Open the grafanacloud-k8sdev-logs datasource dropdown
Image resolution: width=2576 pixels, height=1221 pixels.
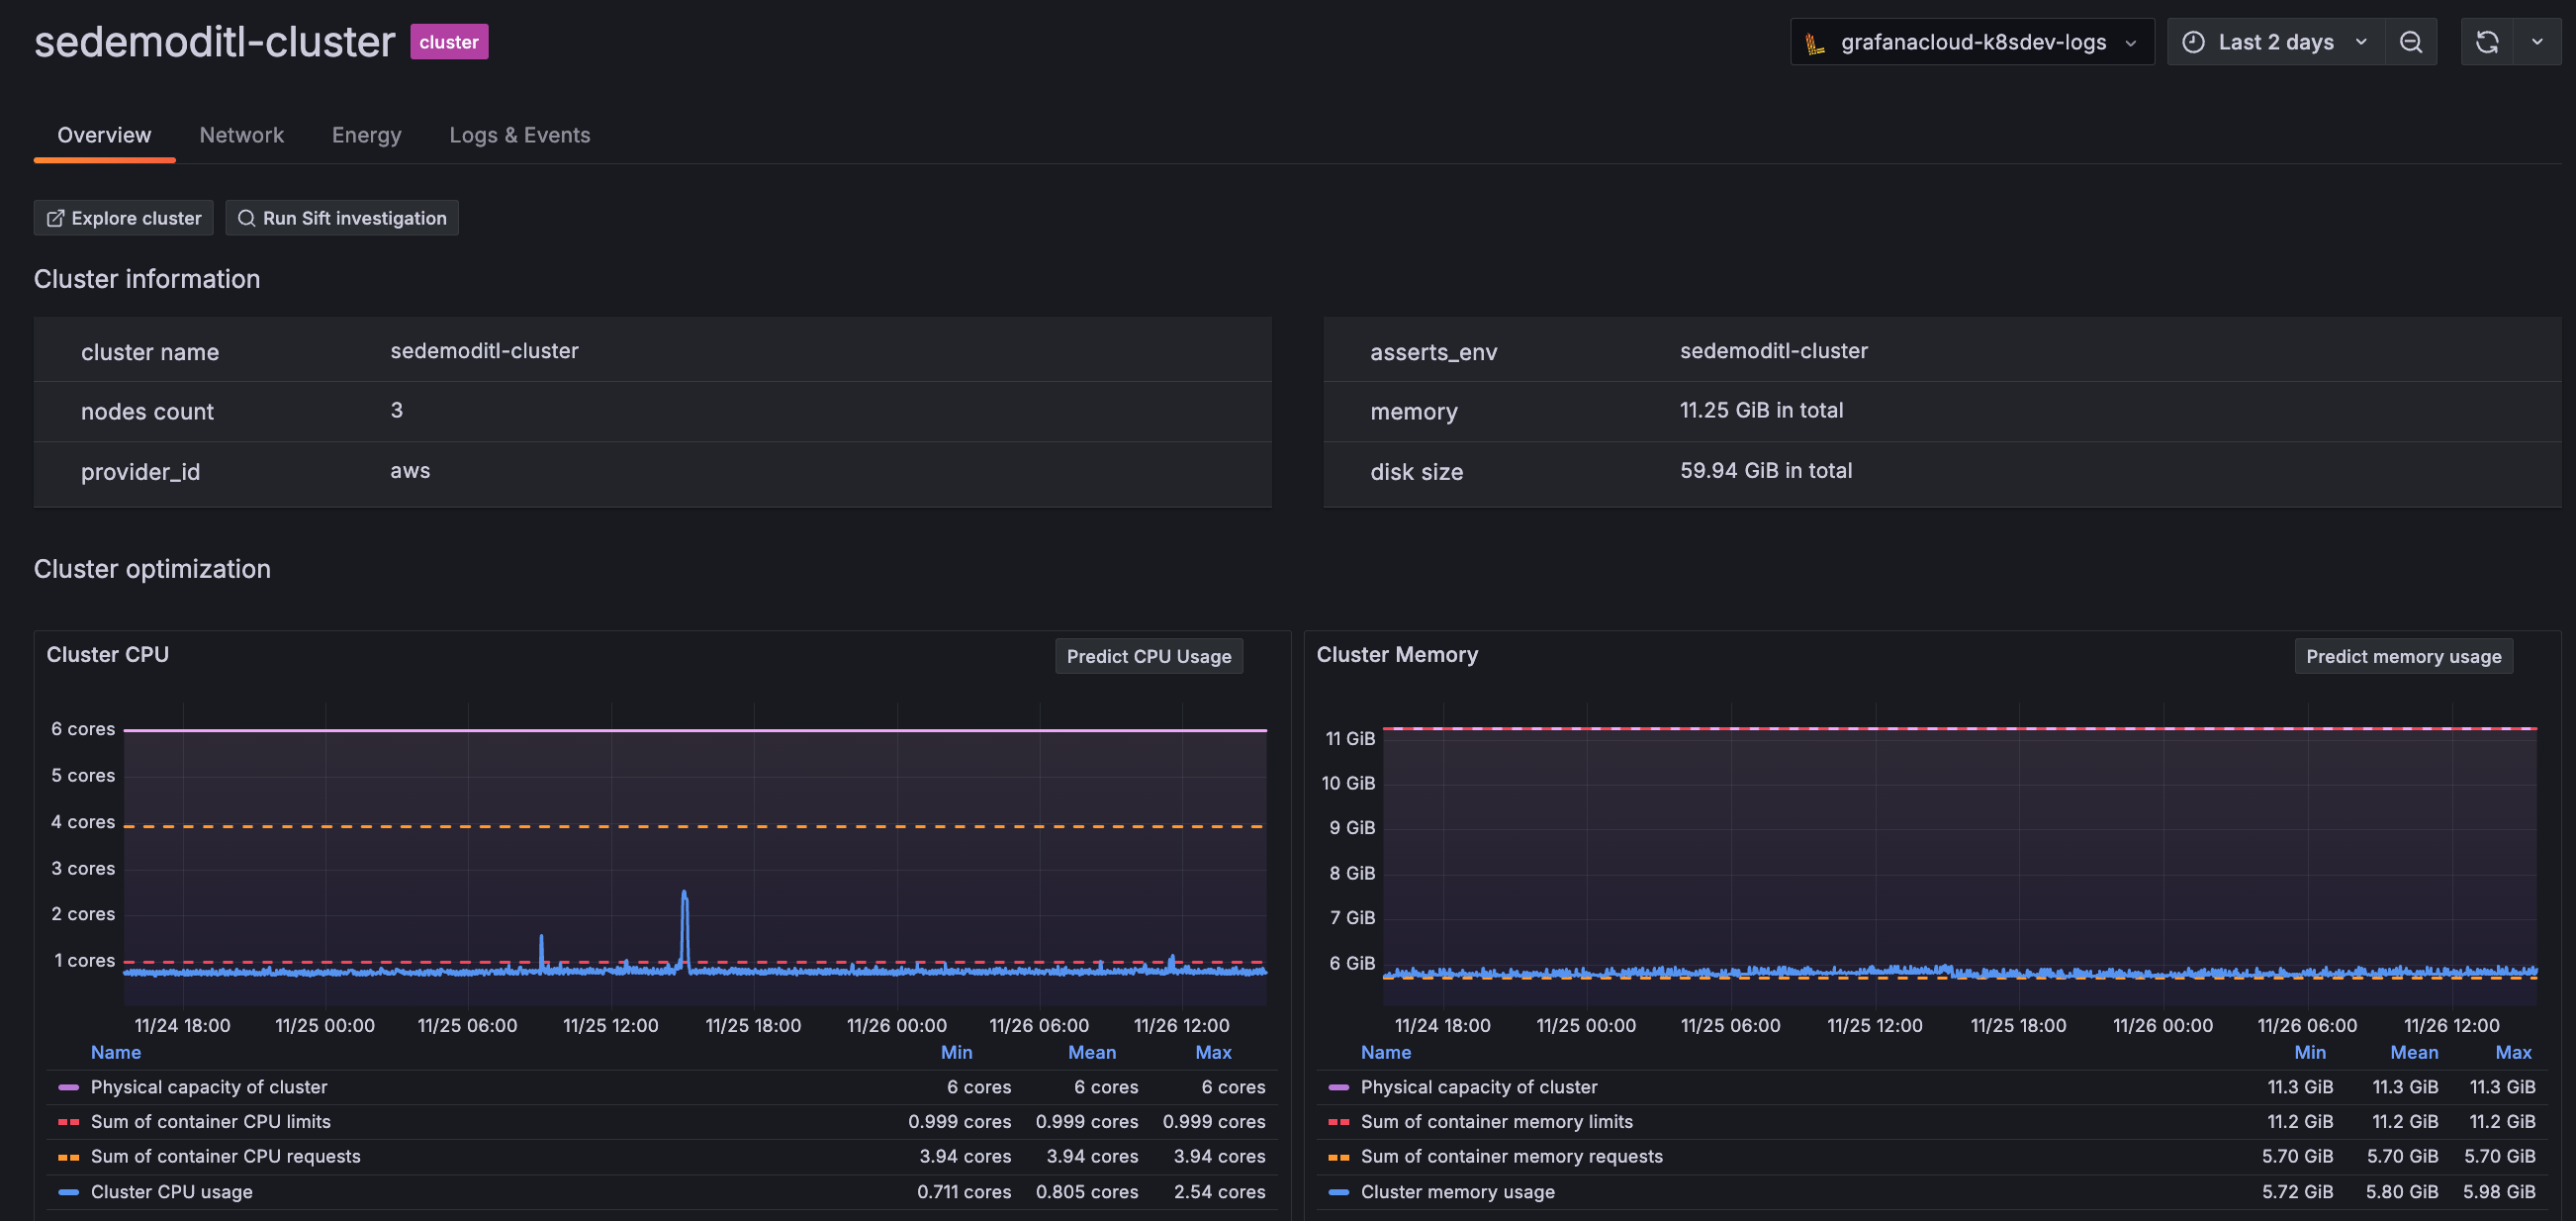coord(1972,42)
